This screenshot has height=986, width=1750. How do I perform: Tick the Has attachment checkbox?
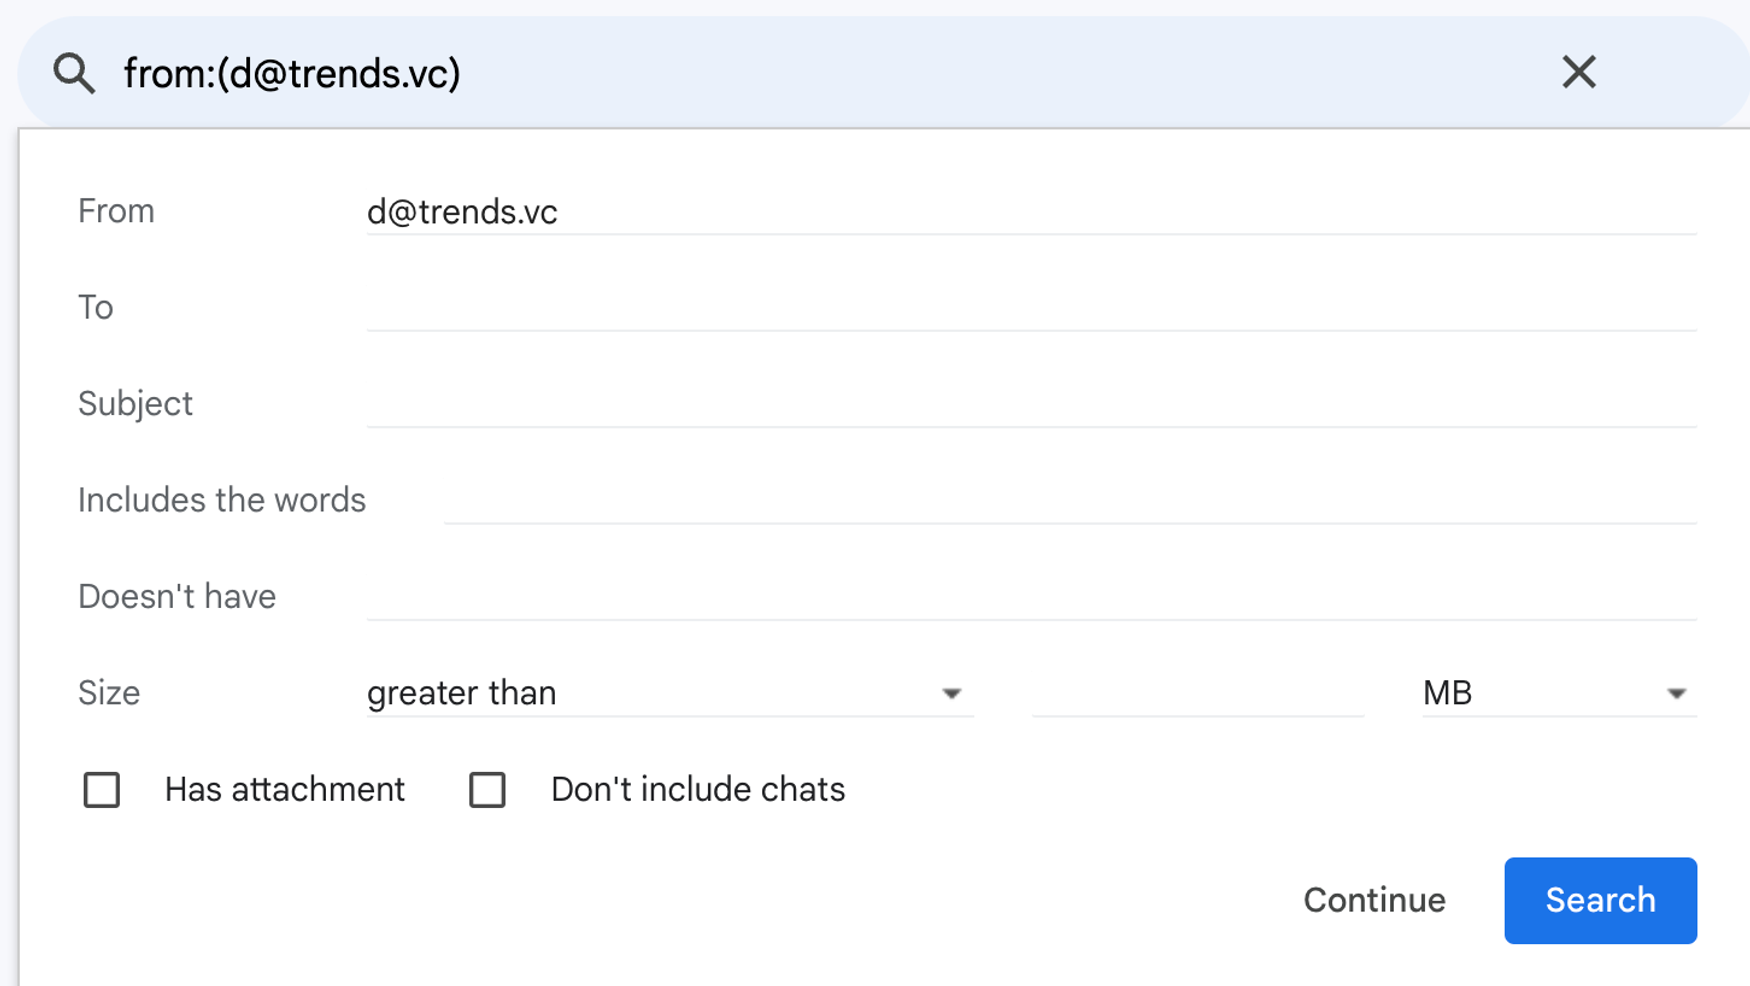(102, 790)
